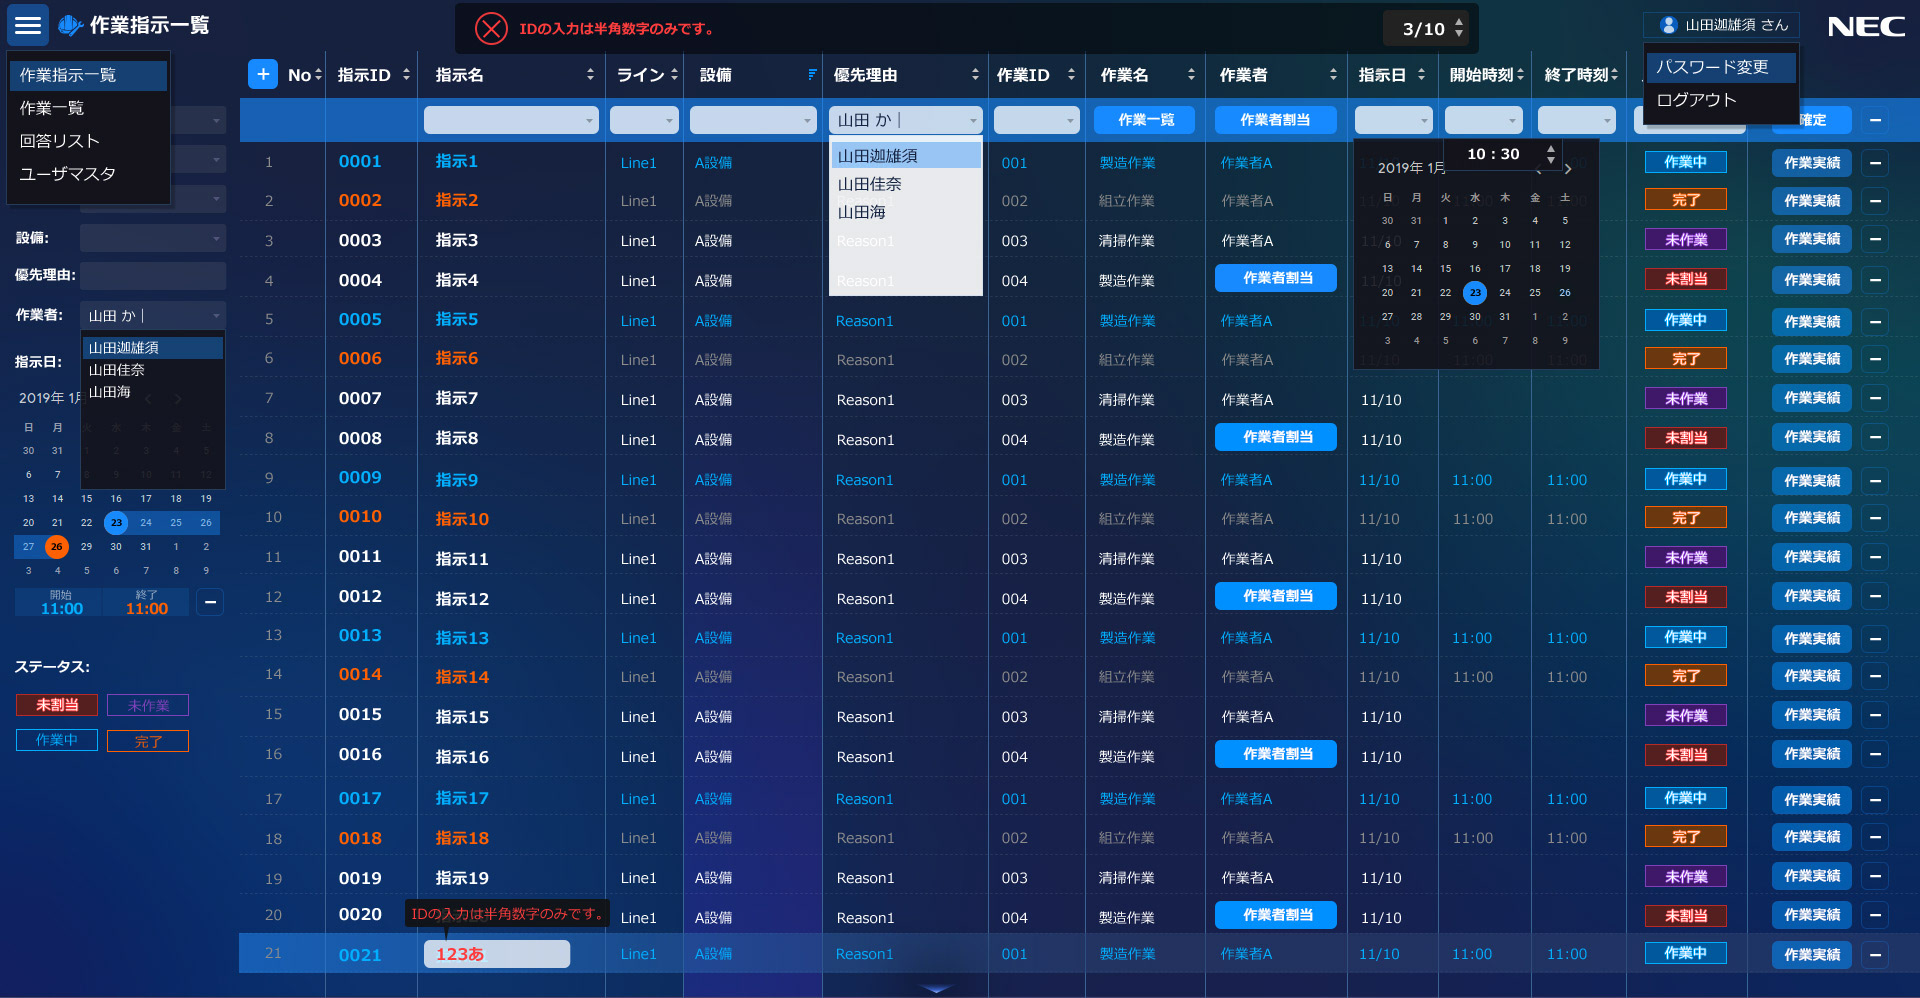Open the sidebar 設備 dropdown
This screenshot has height=998, width=1920.
[153, 238]
